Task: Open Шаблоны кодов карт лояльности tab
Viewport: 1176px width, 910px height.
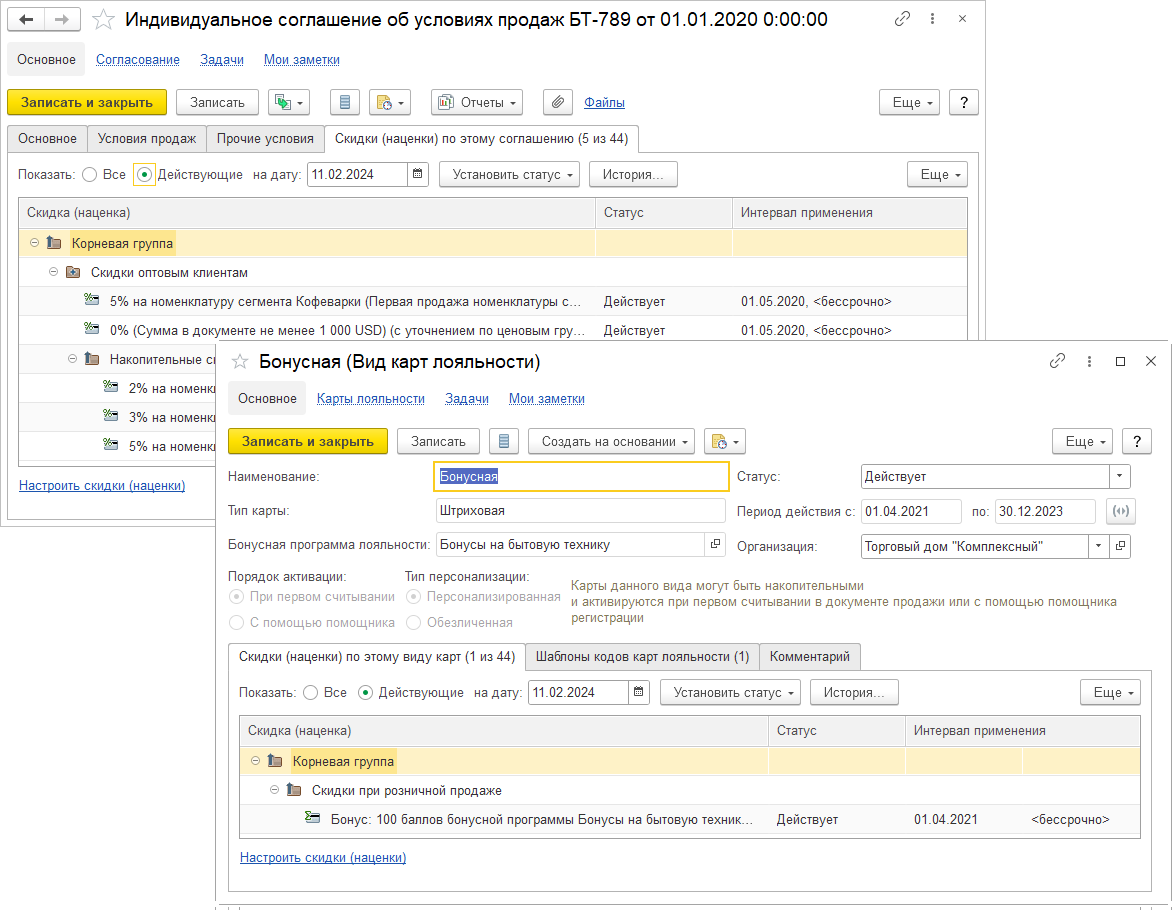Action: (642, 657)
